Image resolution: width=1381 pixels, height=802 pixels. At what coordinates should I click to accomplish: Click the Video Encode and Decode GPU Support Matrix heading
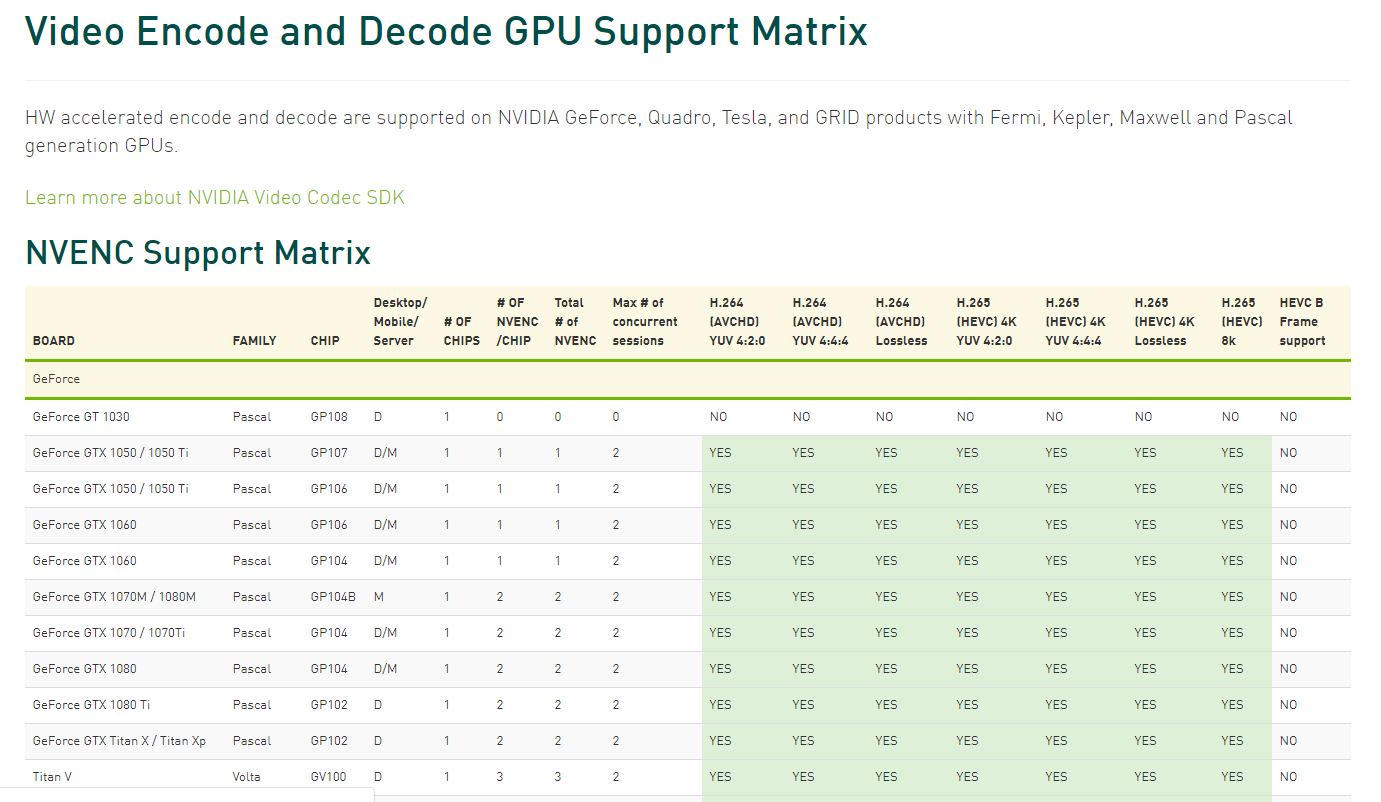pyautogui.click(x=446, y=31)
